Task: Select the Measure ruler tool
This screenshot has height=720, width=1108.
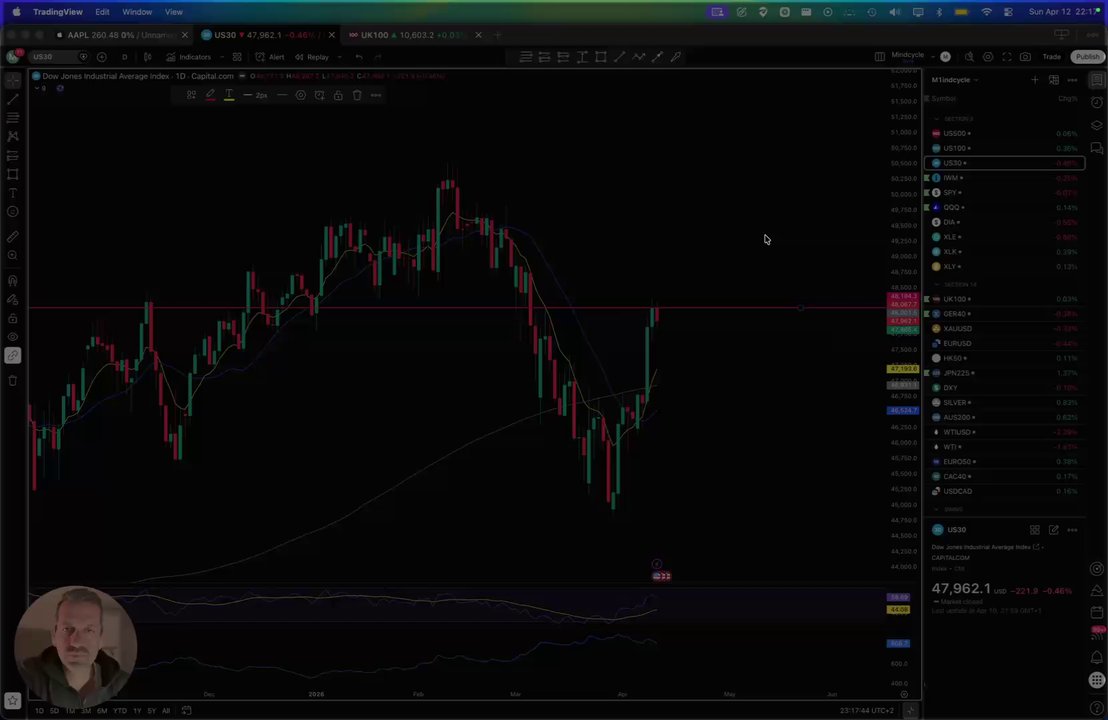Action: click(x=13, y=237)
